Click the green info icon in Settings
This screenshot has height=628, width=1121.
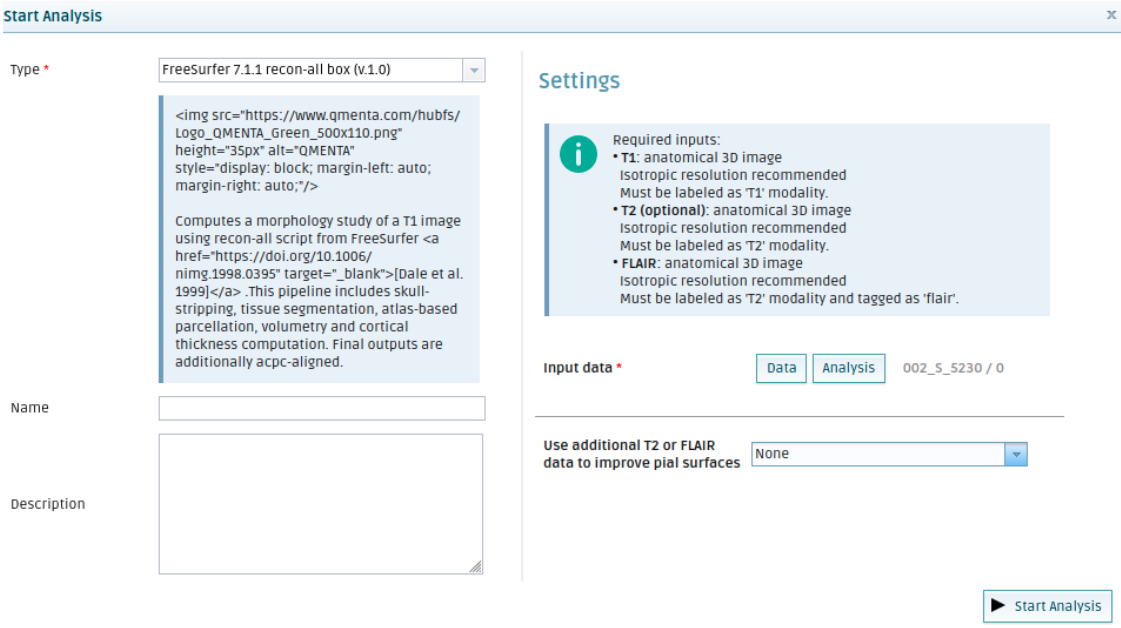pyautogui.click(x=578, y=154)
